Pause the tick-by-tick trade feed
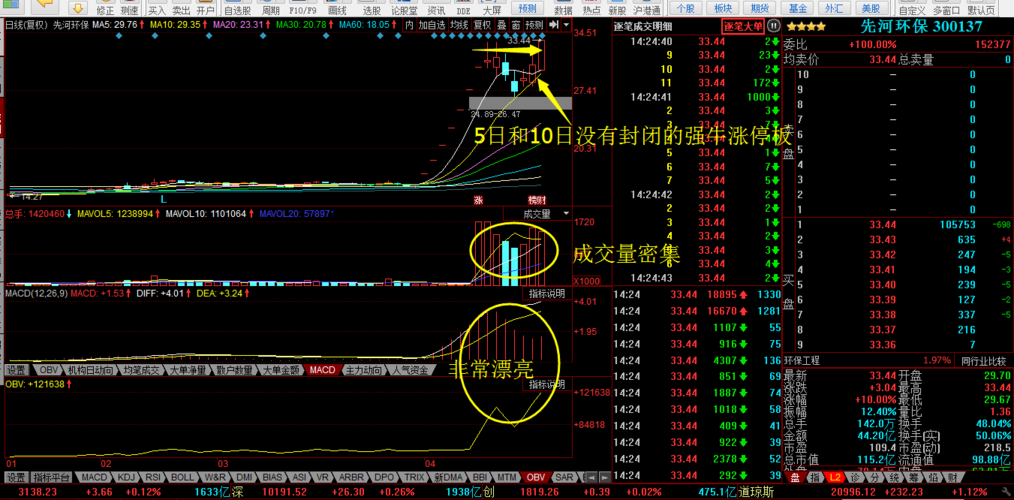 773,27
